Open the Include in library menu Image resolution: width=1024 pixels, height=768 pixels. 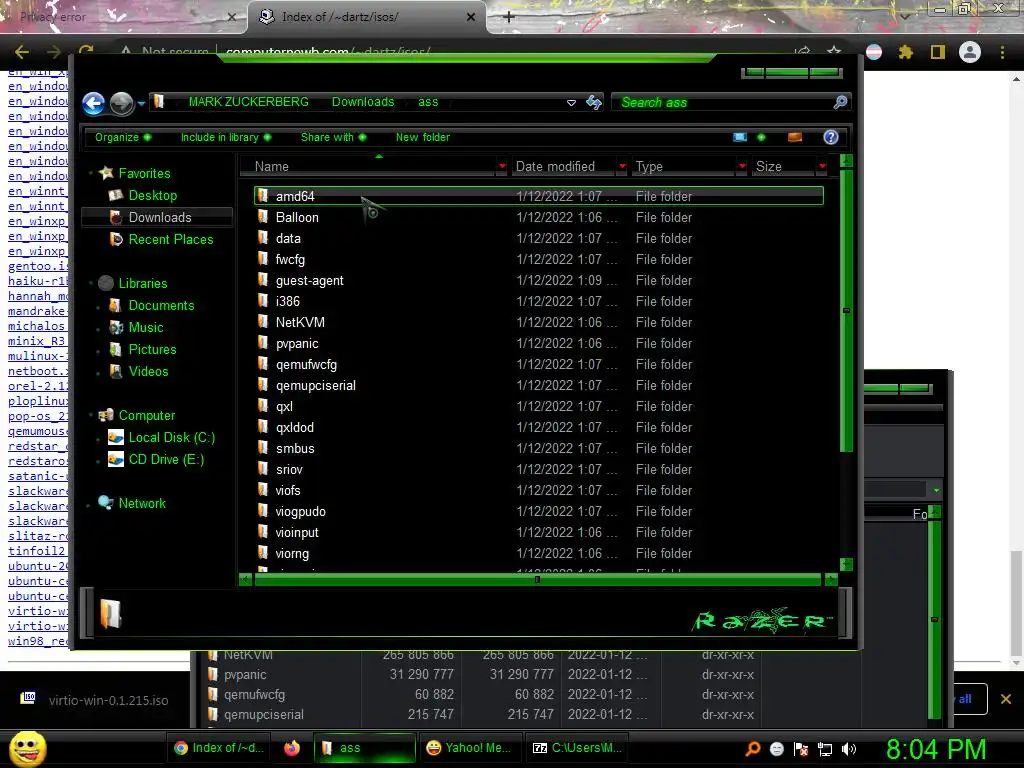(225, 137)
